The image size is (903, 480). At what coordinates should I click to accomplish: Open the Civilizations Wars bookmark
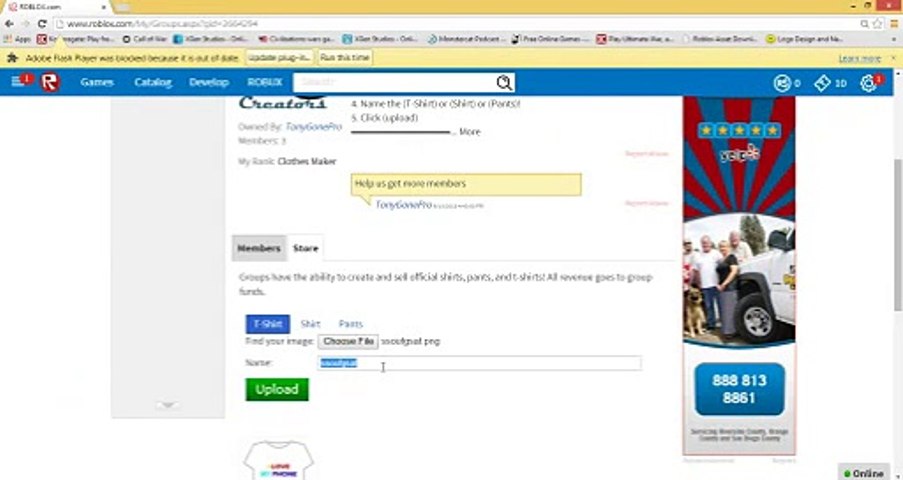(296, 39)
